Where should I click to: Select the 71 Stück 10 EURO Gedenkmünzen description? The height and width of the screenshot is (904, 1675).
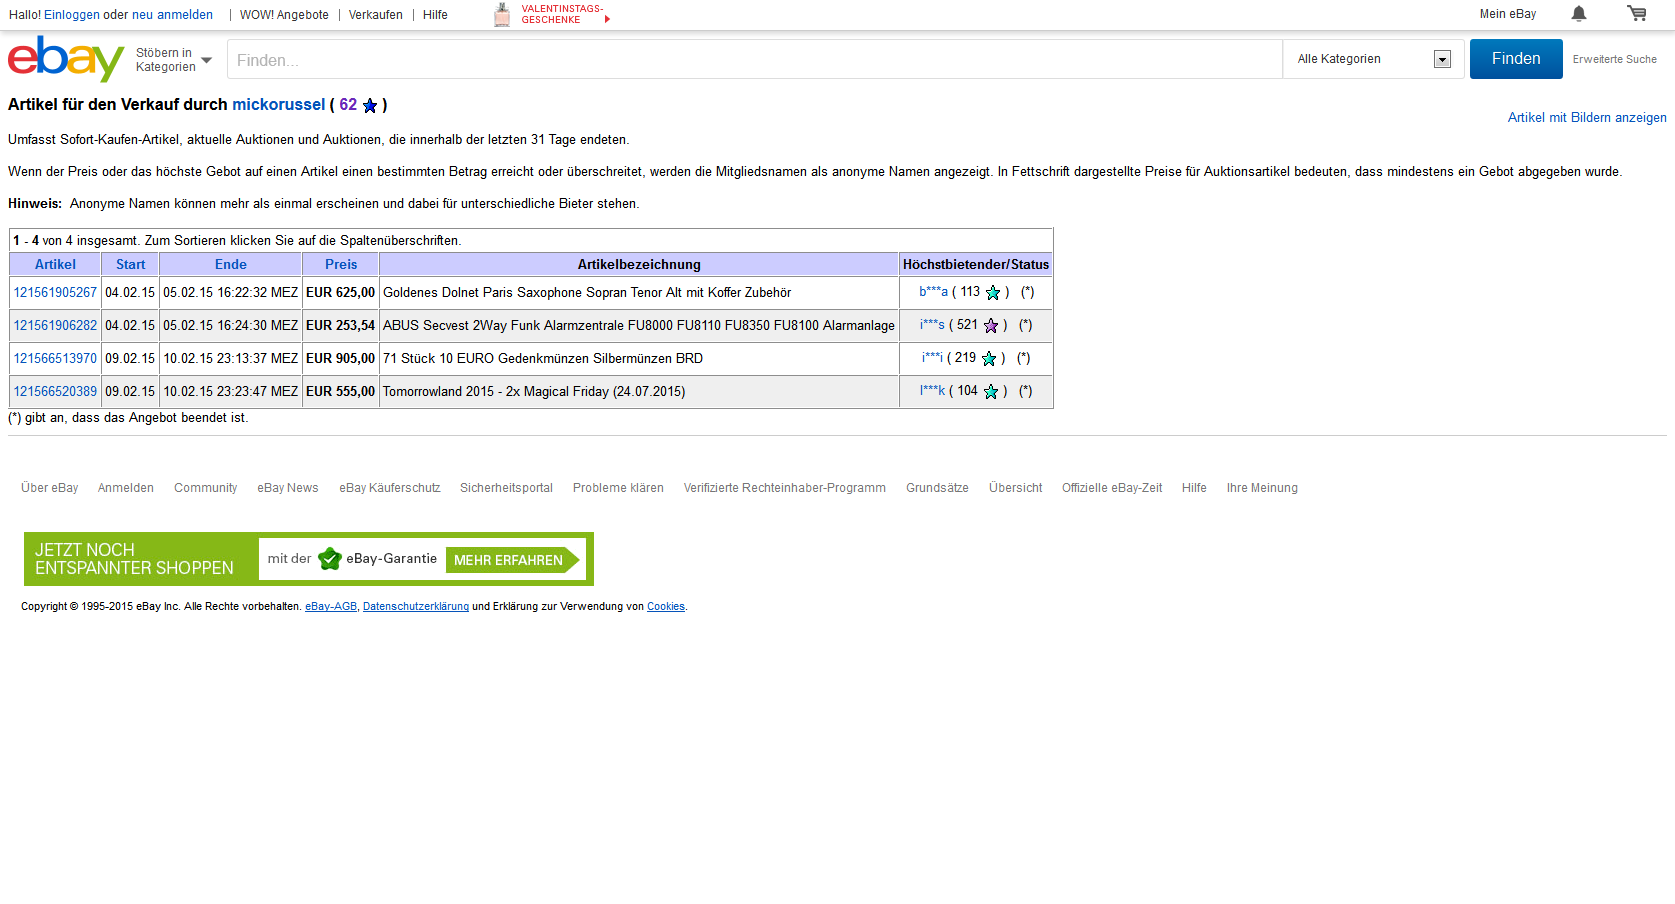(x=543, y=359)
